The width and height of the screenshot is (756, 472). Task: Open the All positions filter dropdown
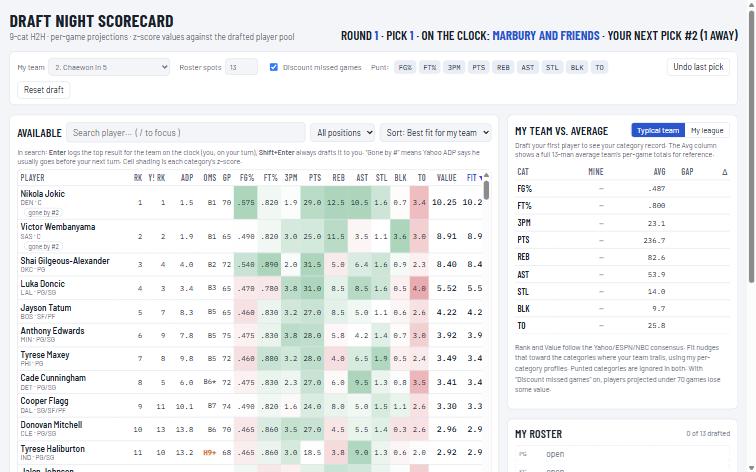[x=342, y=133]
